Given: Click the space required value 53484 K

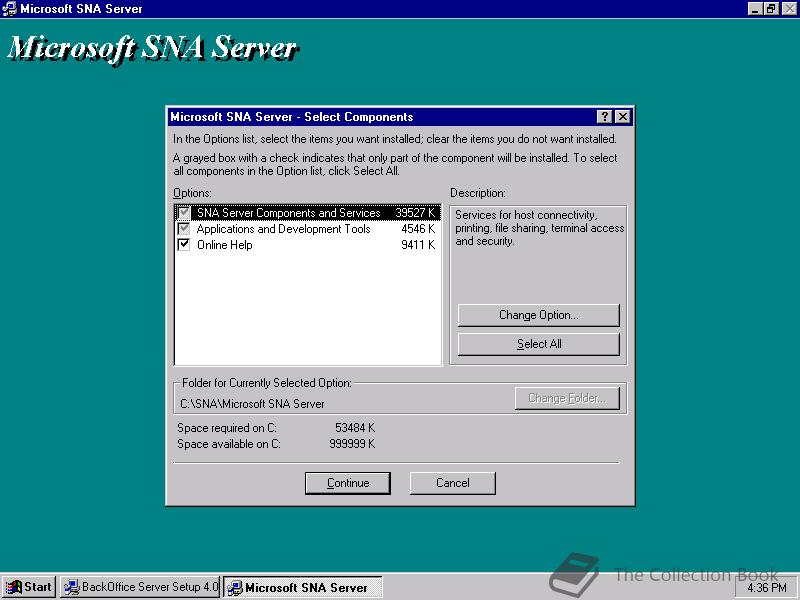Looking at the screenshot, I should pos(355,428).
